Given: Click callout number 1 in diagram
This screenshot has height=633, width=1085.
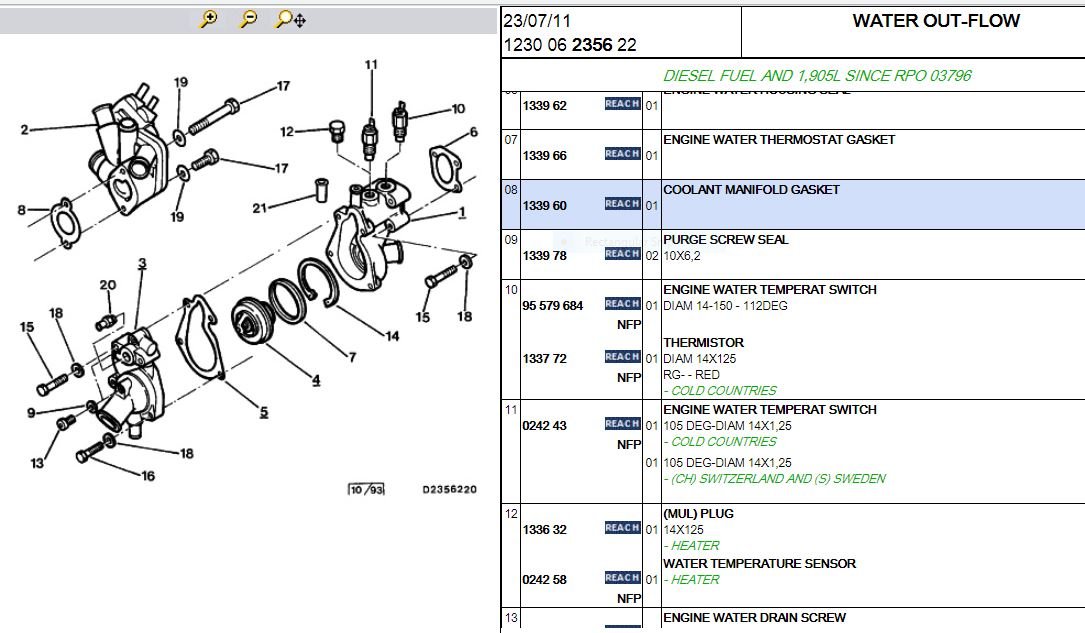Looking at the screenshot, I should 462,212.
